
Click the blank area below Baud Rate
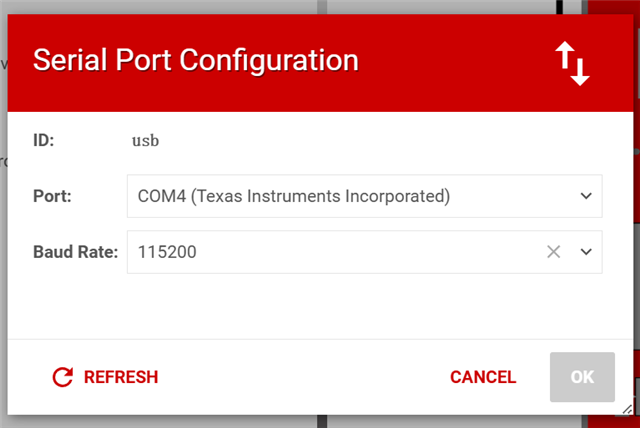320,305
